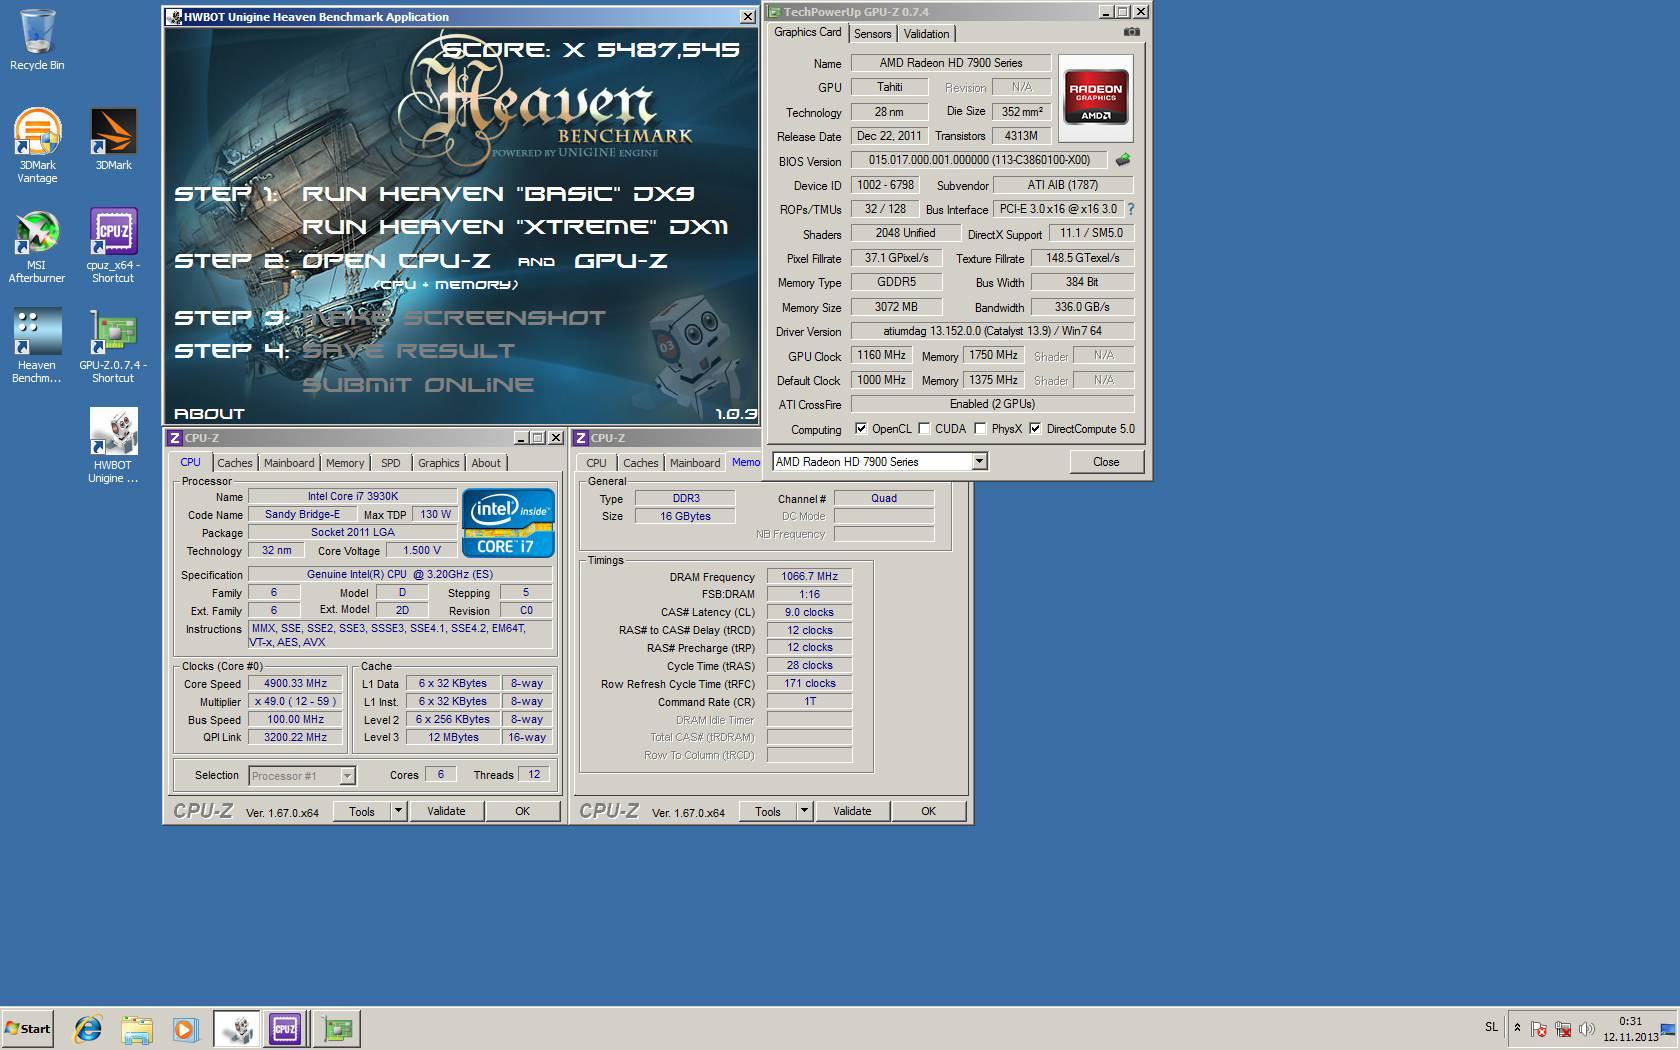This screenshot has height=1050, width=1680.
Task: Switch to CPU-Z taskbar button
Action: click(285, 1028)
